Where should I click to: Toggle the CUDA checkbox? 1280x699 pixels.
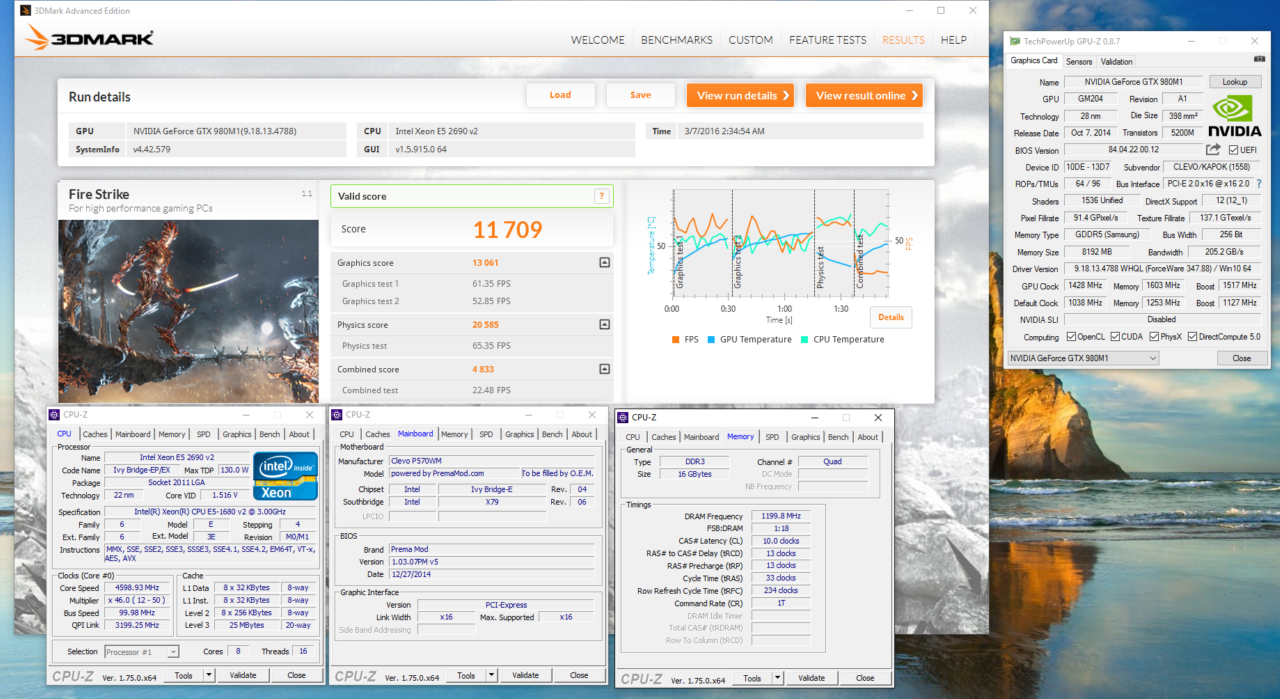1117,337
